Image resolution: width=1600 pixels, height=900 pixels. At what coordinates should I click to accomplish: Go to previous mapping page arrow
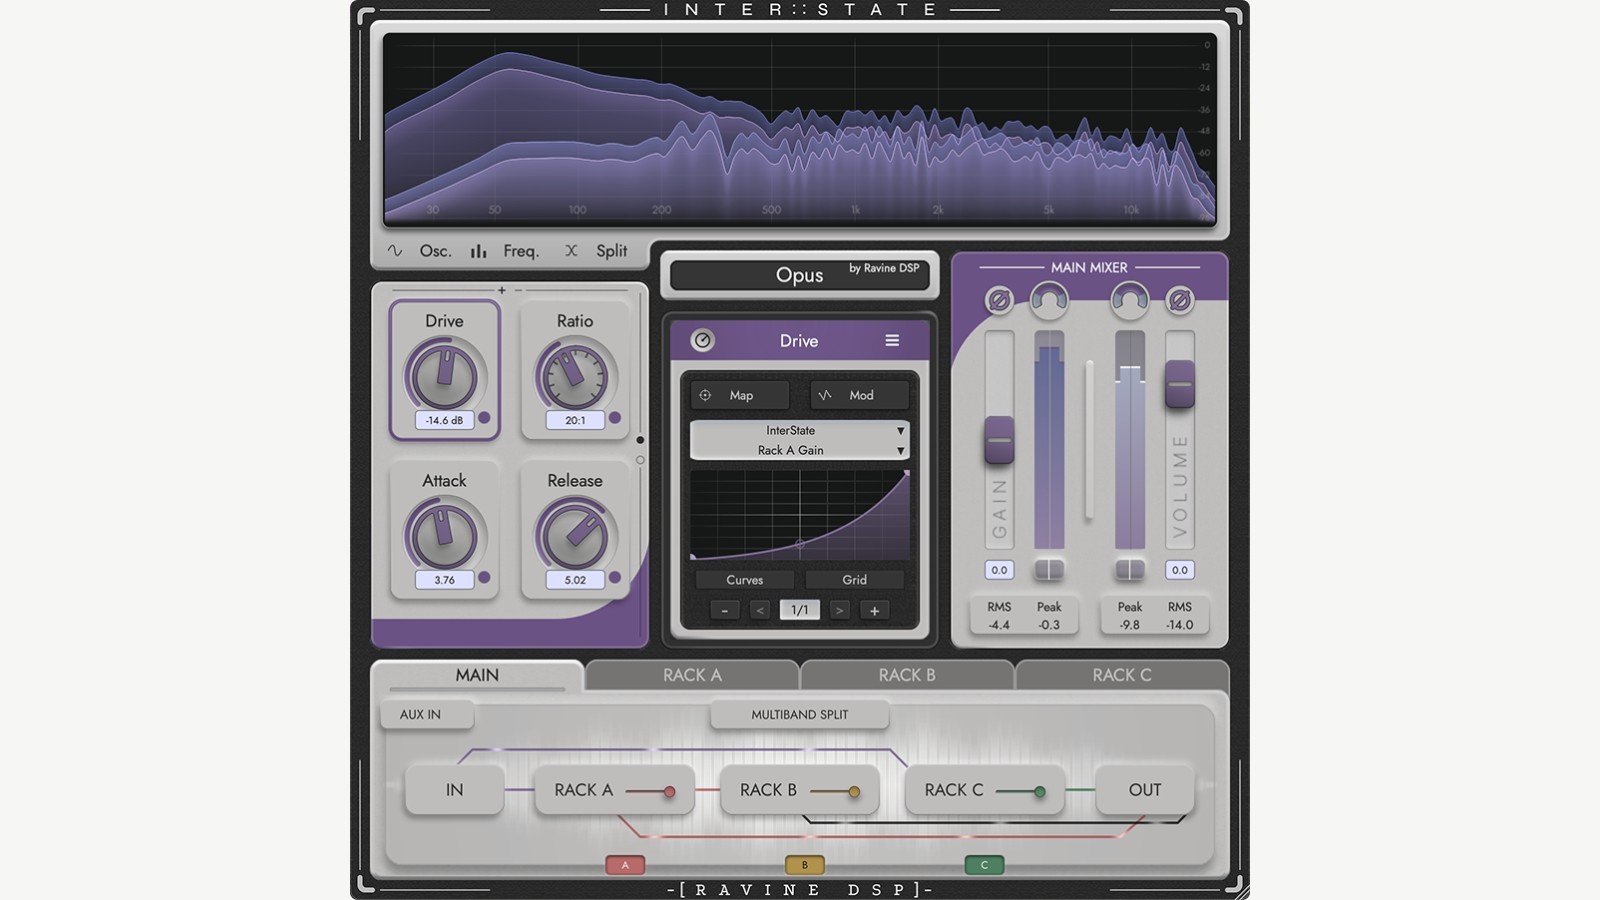click(760, 610)
